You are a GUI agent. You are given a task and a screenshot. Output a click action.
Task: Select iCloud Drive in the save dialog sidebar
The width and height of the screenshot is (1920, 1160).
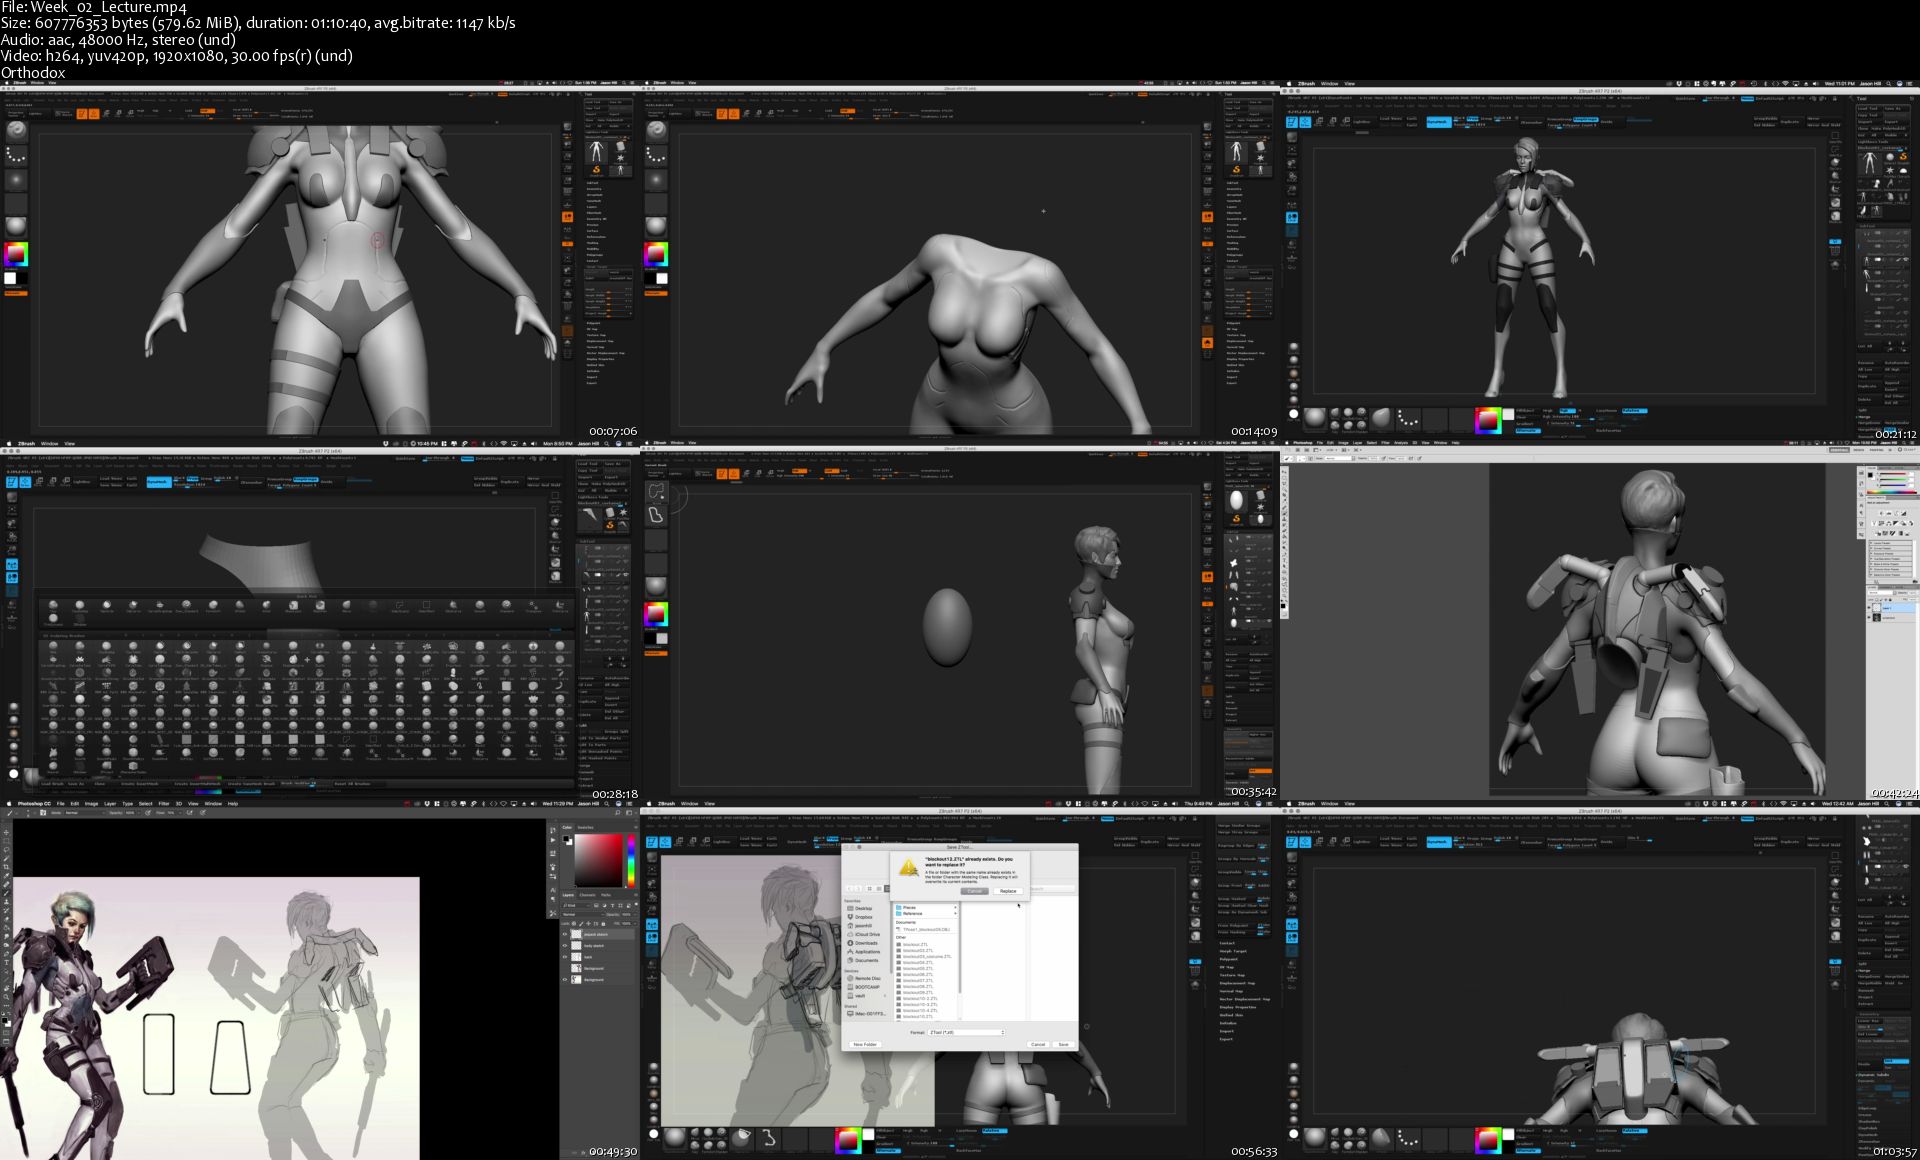coord(863,934)
